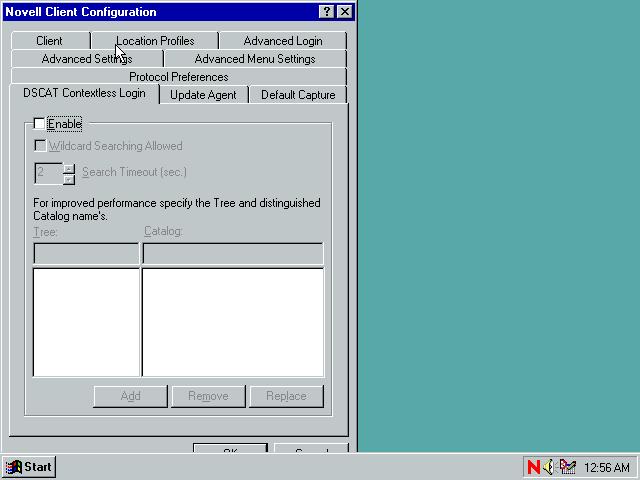Decrease Search Timeout with down arrow
The height and width of the screenshot is (480, 640).
tap(69, 179)
